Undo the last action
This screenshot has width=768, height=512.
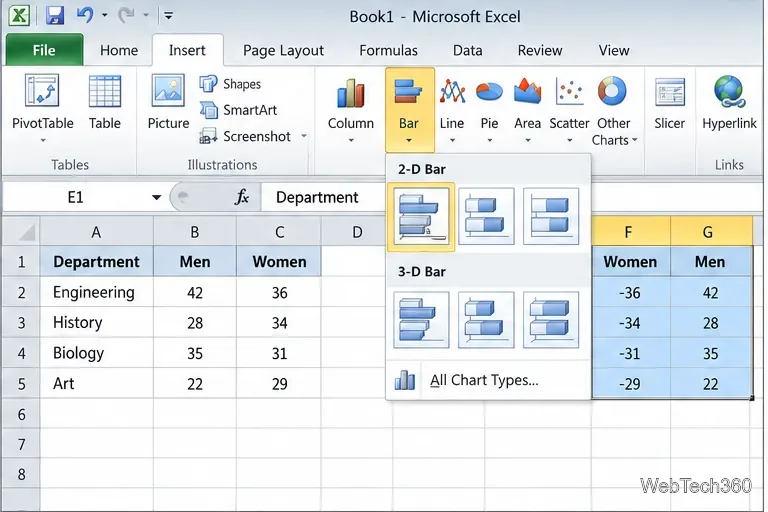[85, 16]
